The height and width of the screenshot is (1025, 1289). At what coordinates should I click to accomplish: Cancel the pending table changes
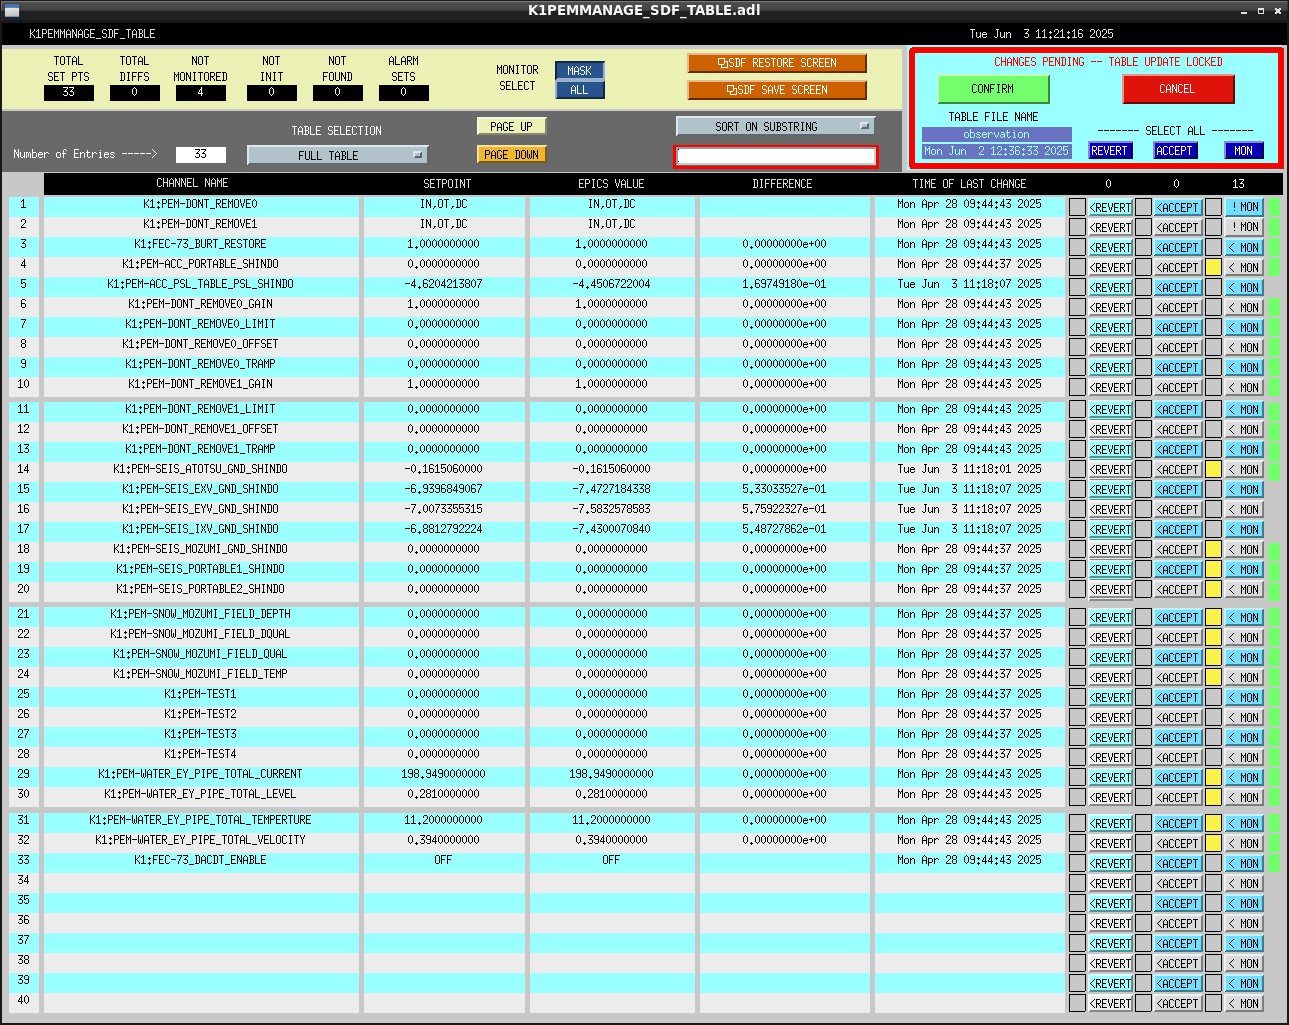[x=1178, y=89]
